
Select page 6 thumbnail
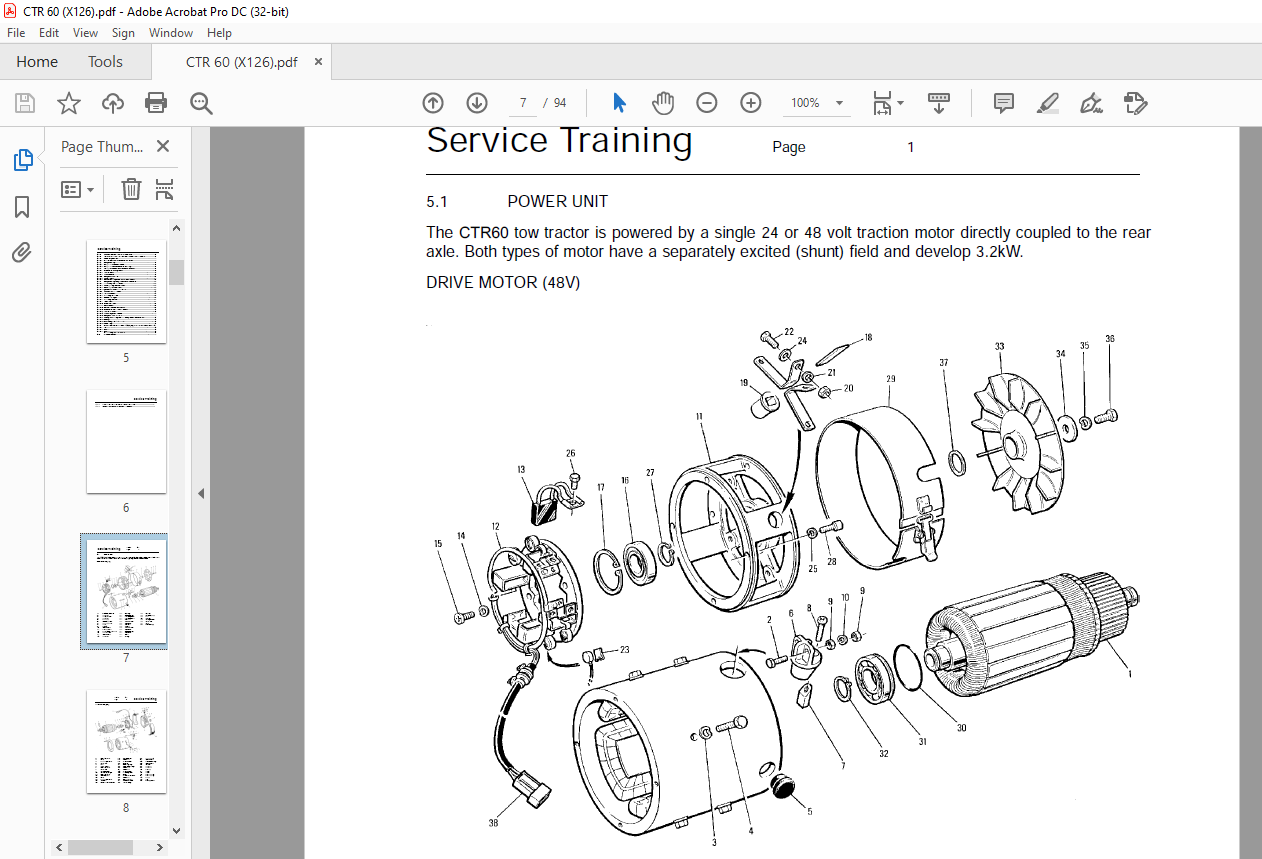[x=126, y=442]
